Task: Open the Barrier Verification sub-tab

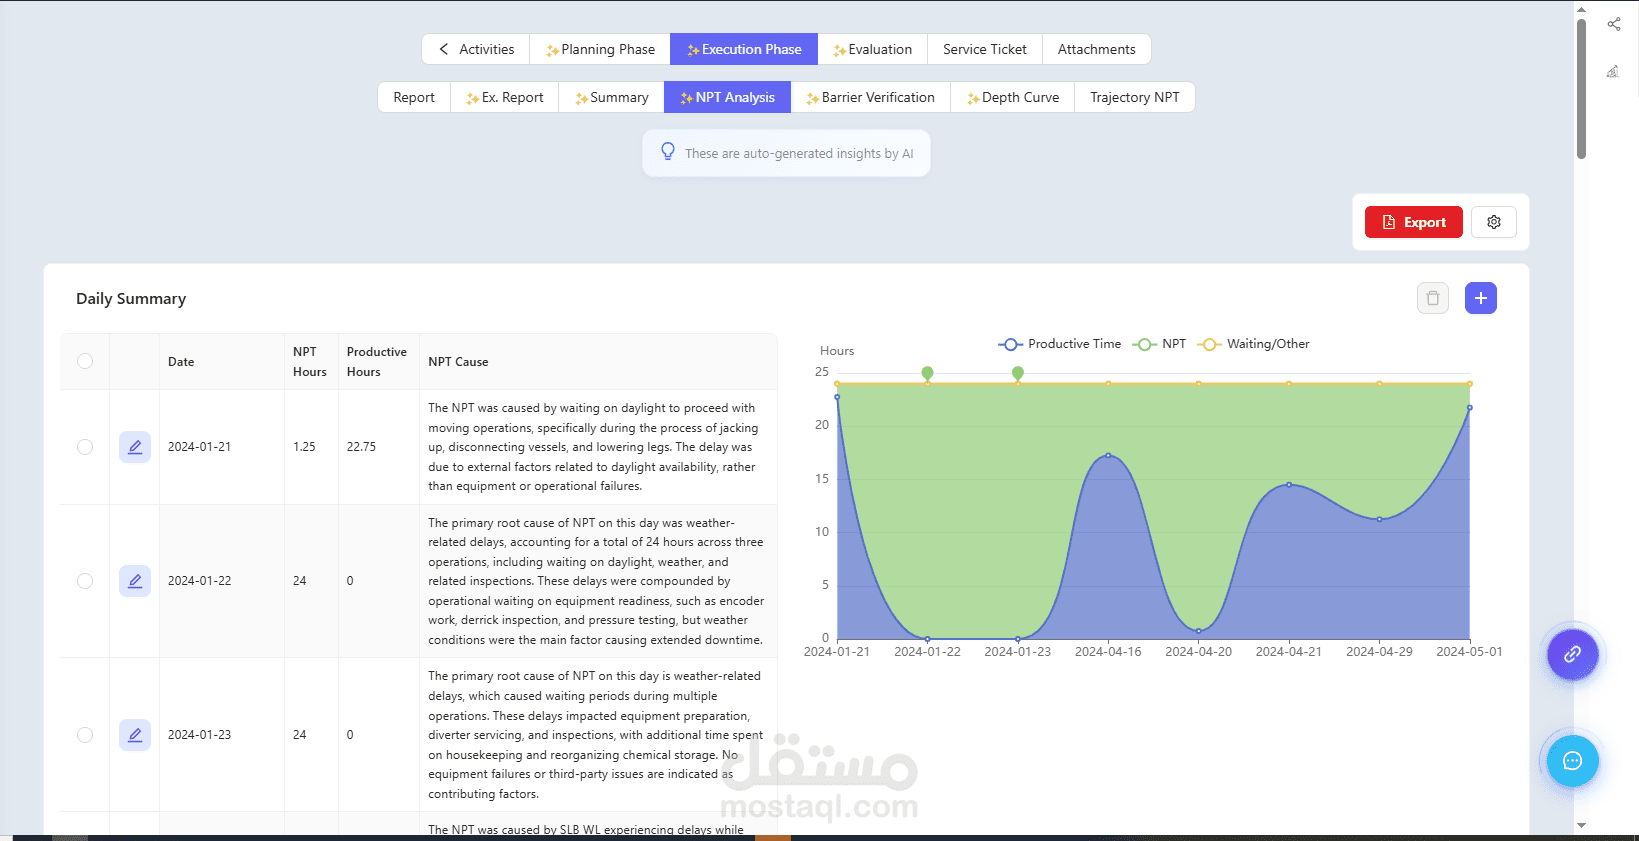Action: 870,97
